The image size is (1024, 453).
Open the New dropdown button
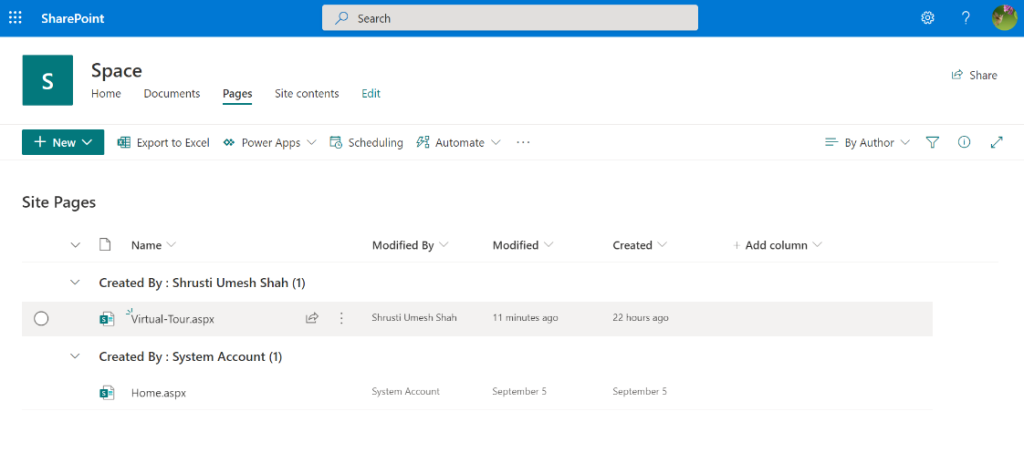[63, 142]
